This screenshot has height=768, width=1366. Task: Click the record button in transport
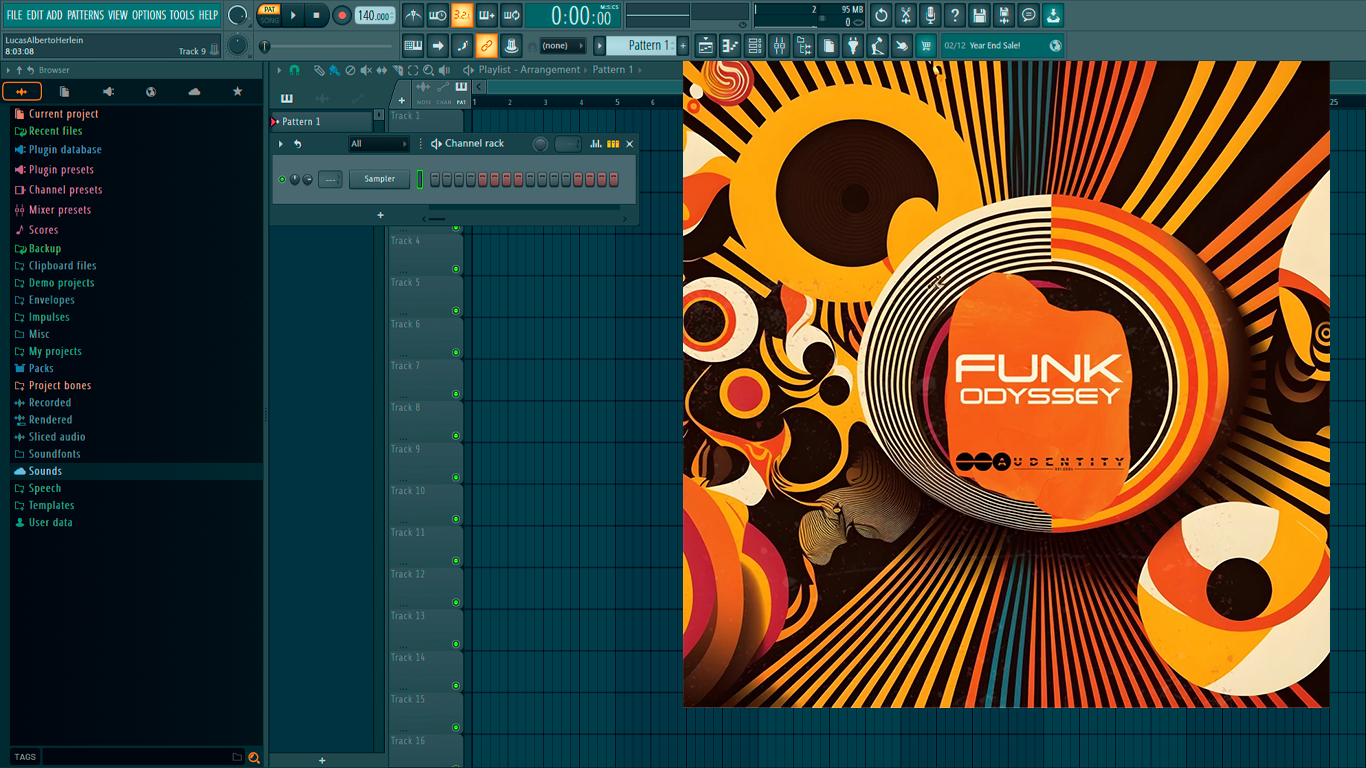point(342,15)
